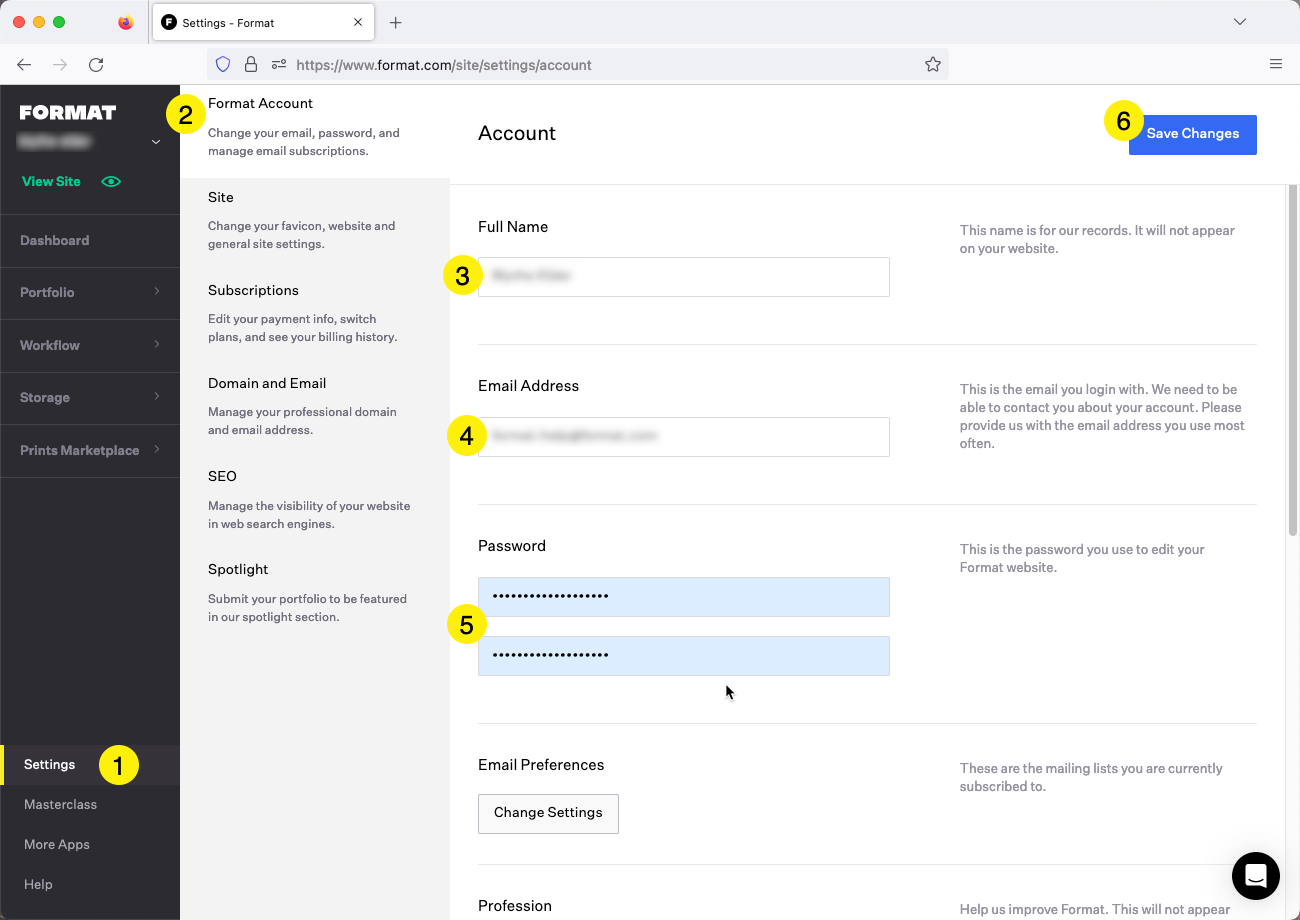Click the browser back arrow
The height and width of the screenshot is (920, 1300).
(x=24, y=65)
